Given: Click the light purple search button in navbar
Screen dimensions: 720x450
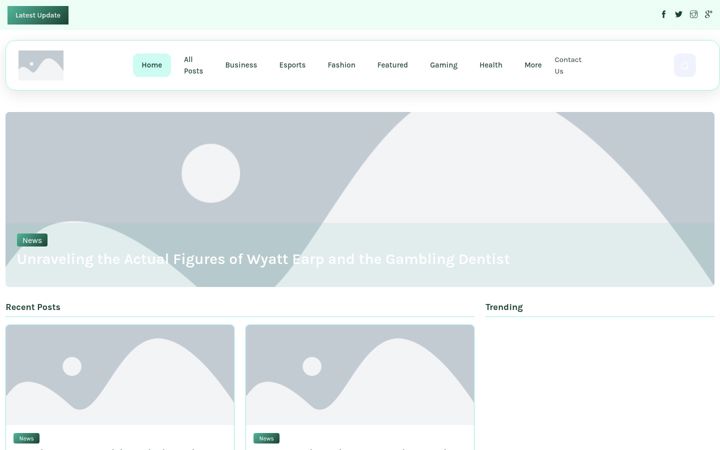Looking at the screenshot, I should click(x=685, y=65).
